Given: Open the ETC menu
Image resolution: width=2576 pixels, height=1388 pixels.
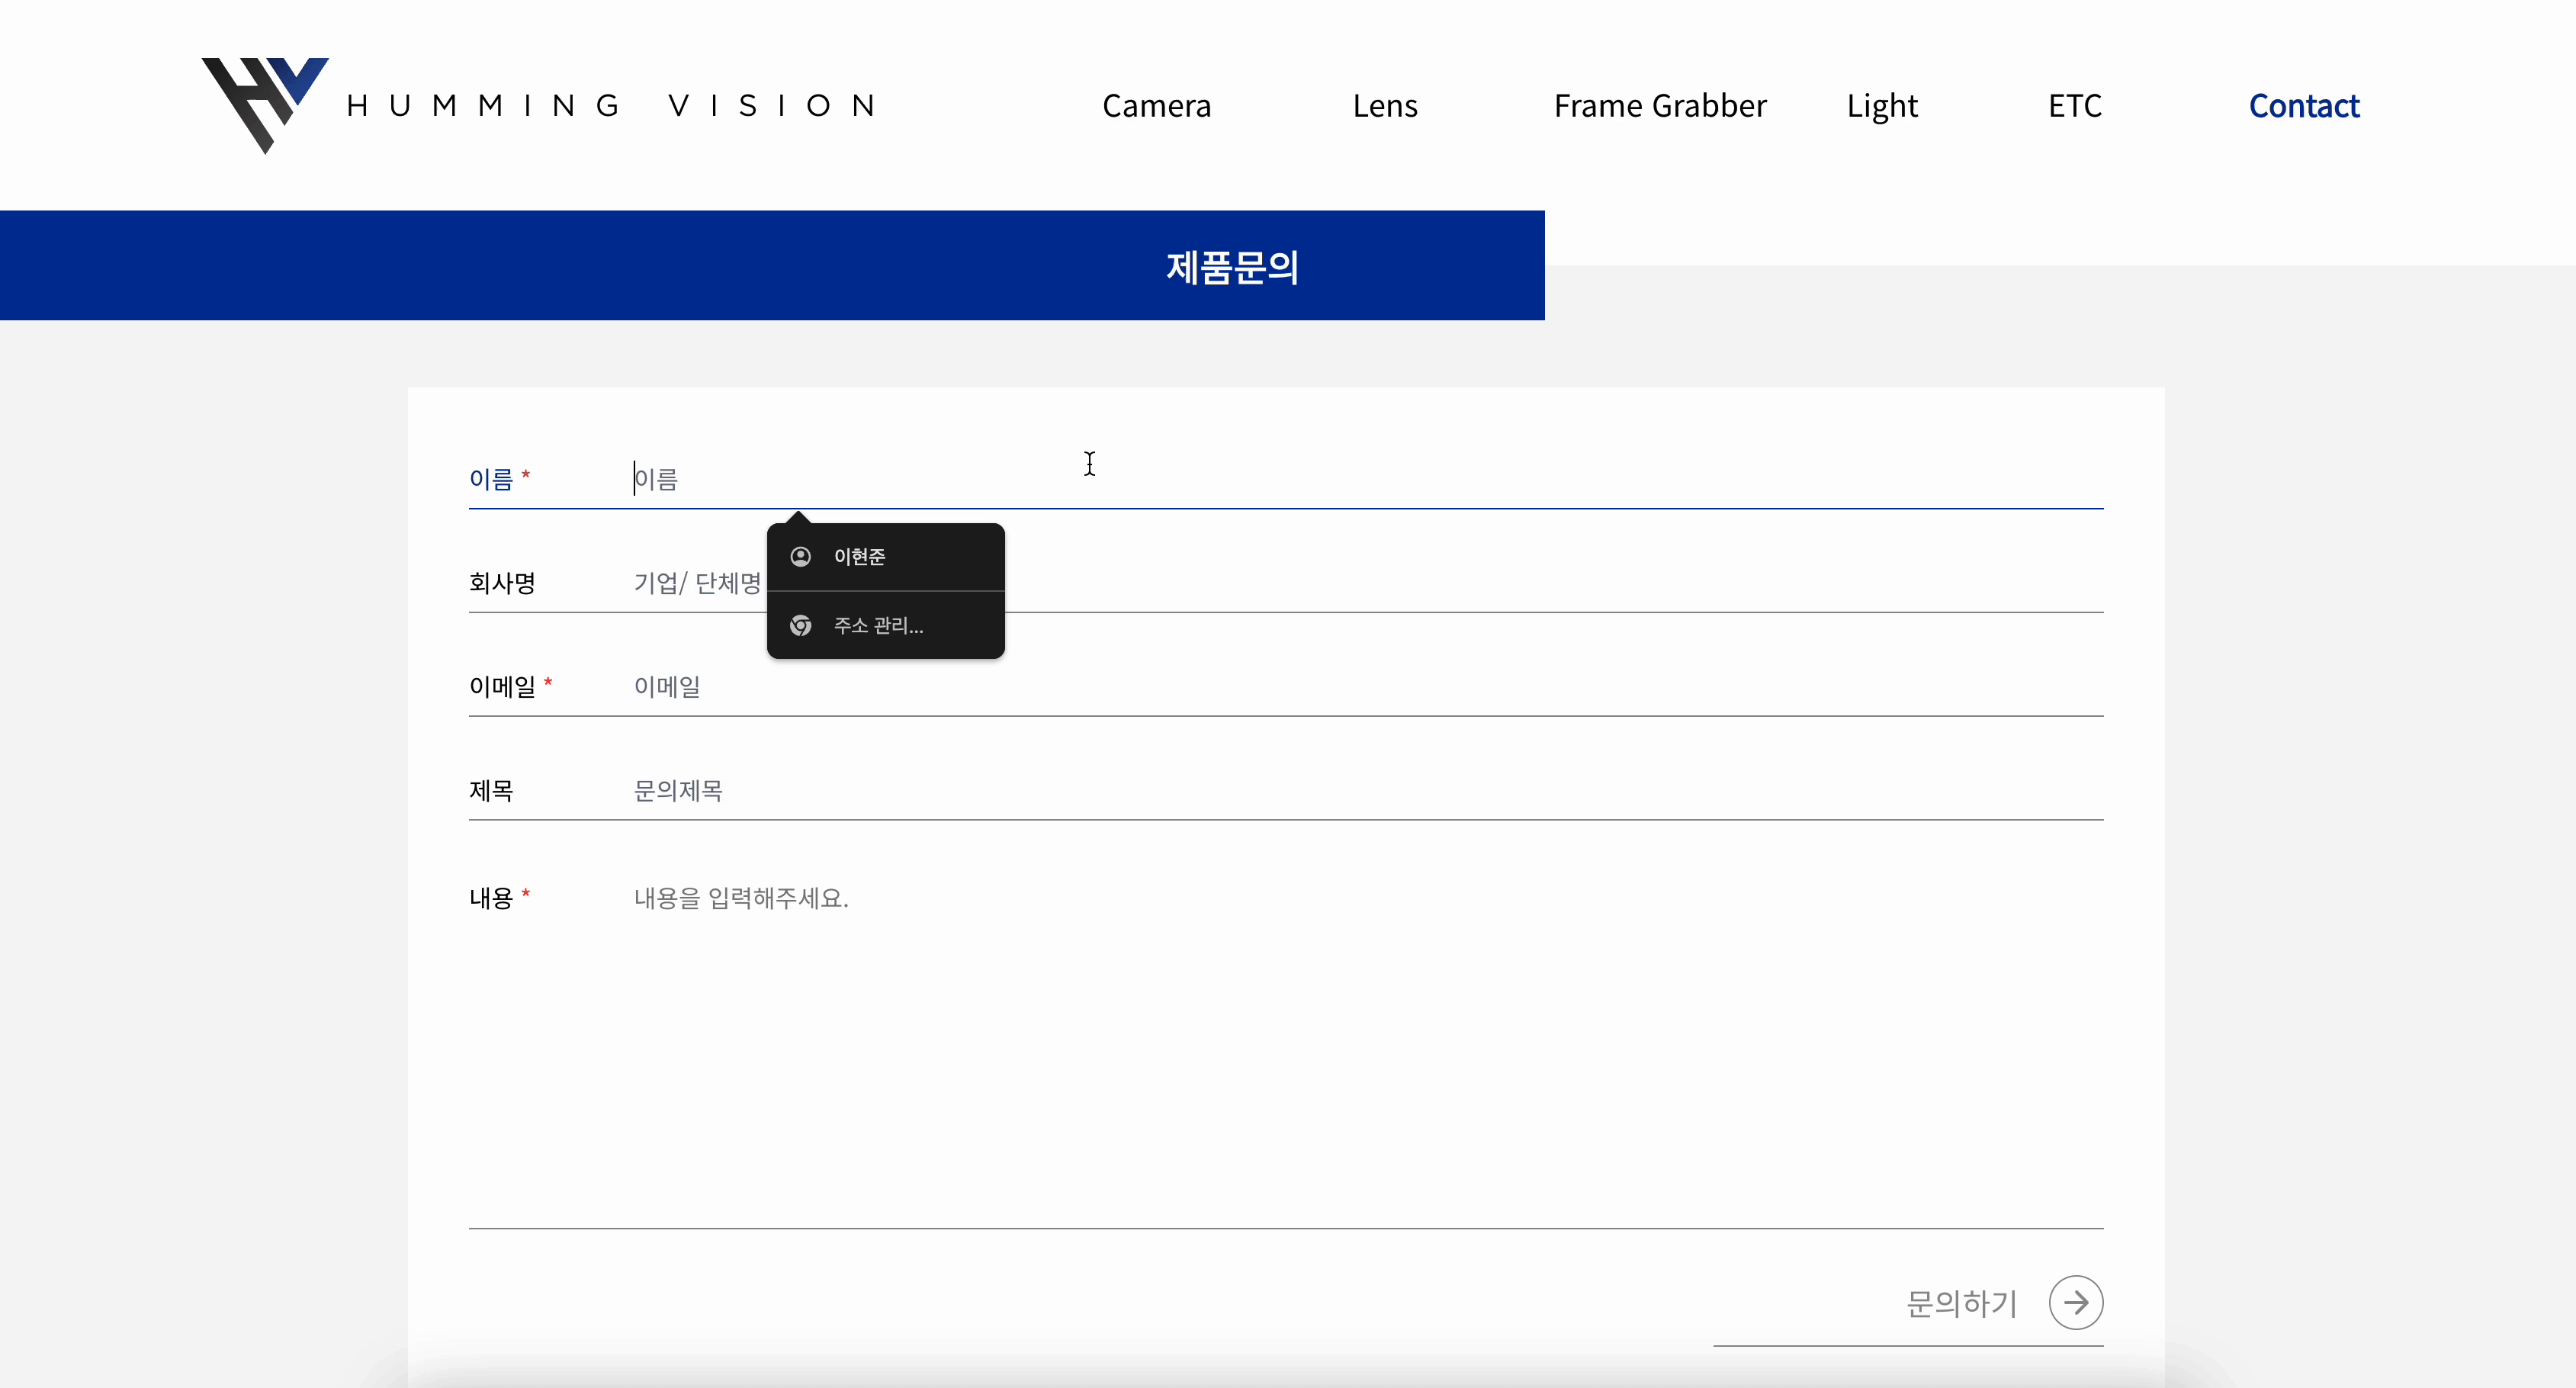Looking at the screenshot, I should 2075,105.
